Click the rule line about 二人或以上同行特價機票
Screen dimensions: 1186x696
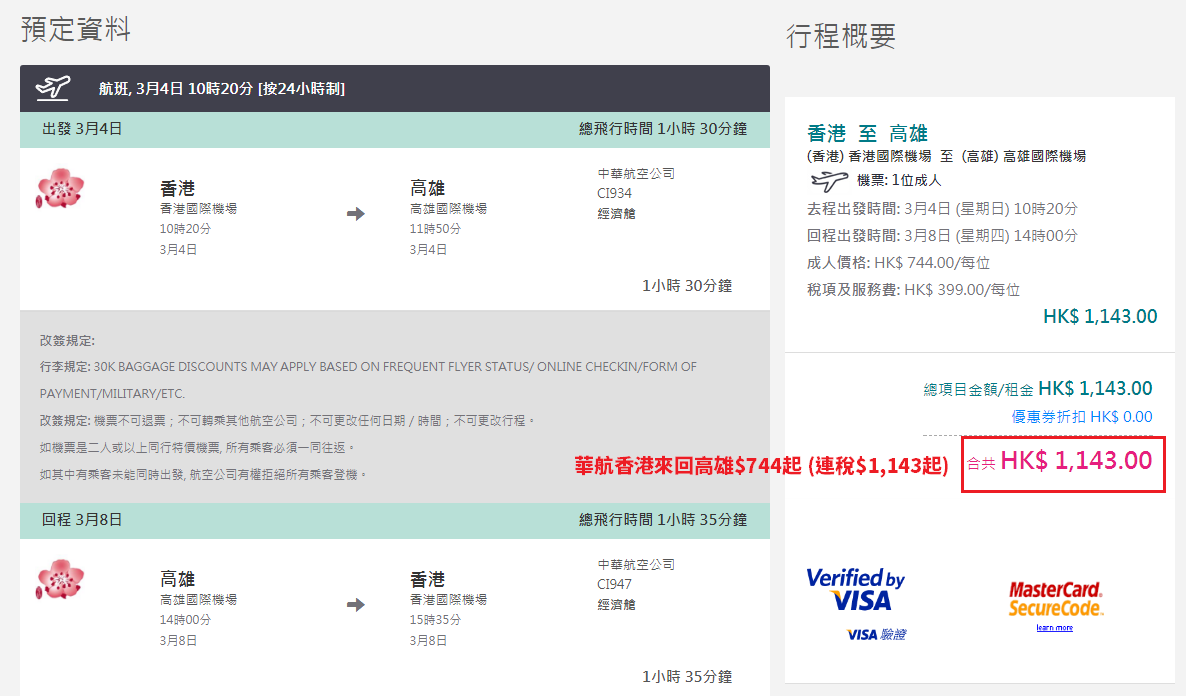pos(197,448)
